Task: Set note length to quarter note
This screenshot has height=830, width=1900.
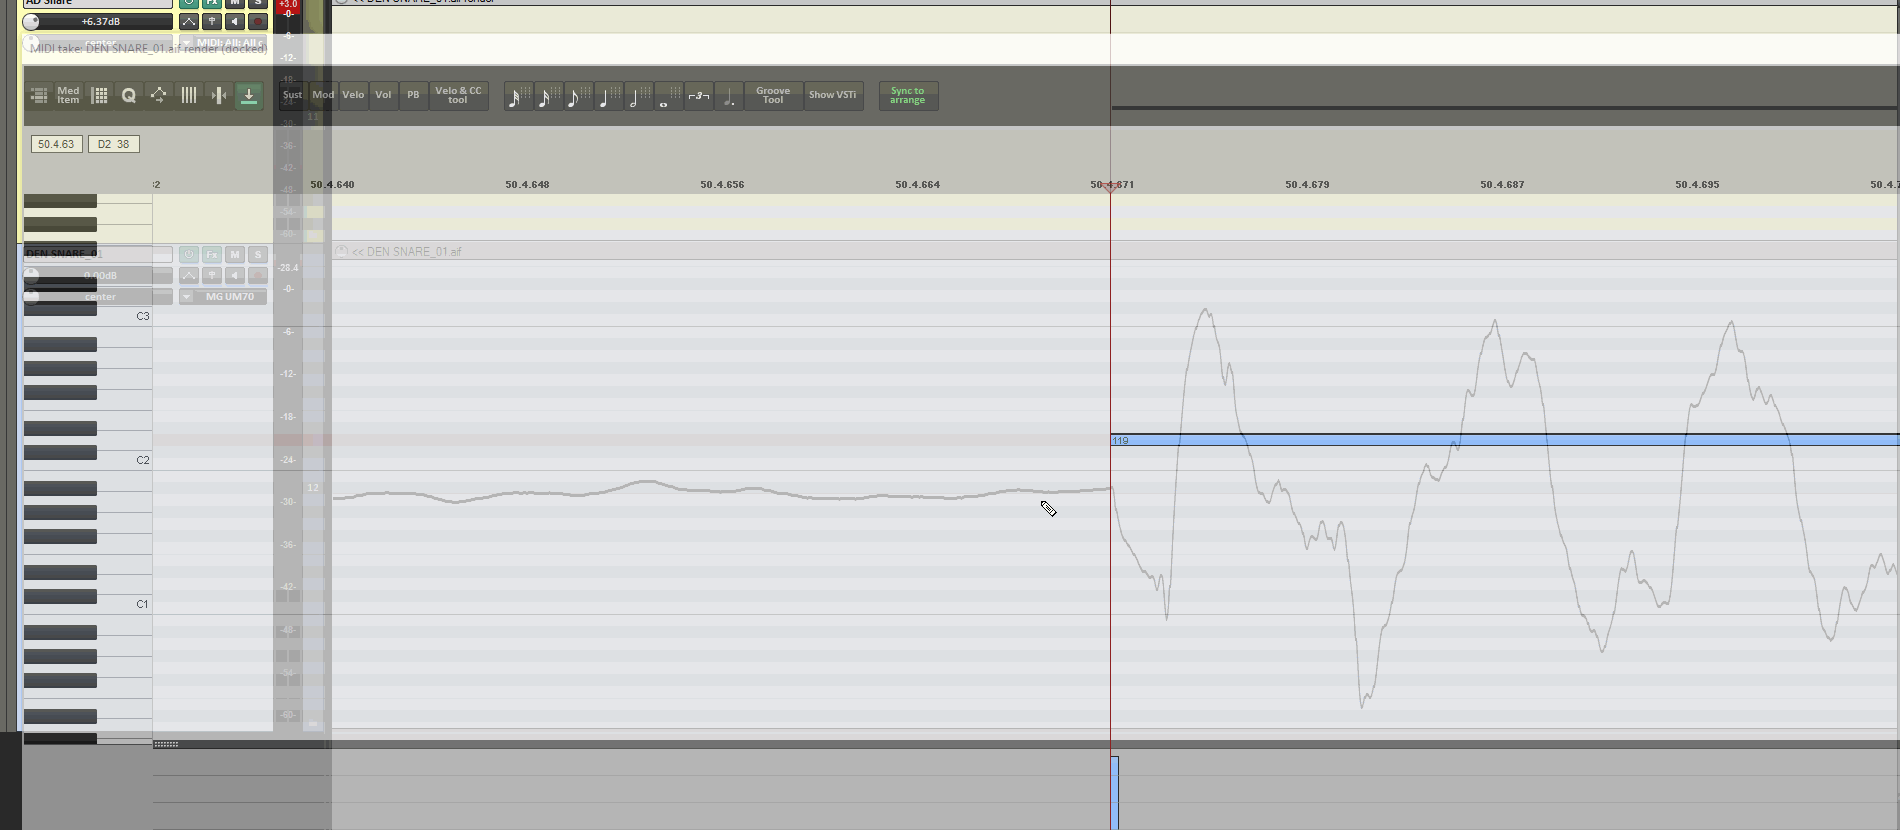Action: pyautogui.click(x=608, y=97)
